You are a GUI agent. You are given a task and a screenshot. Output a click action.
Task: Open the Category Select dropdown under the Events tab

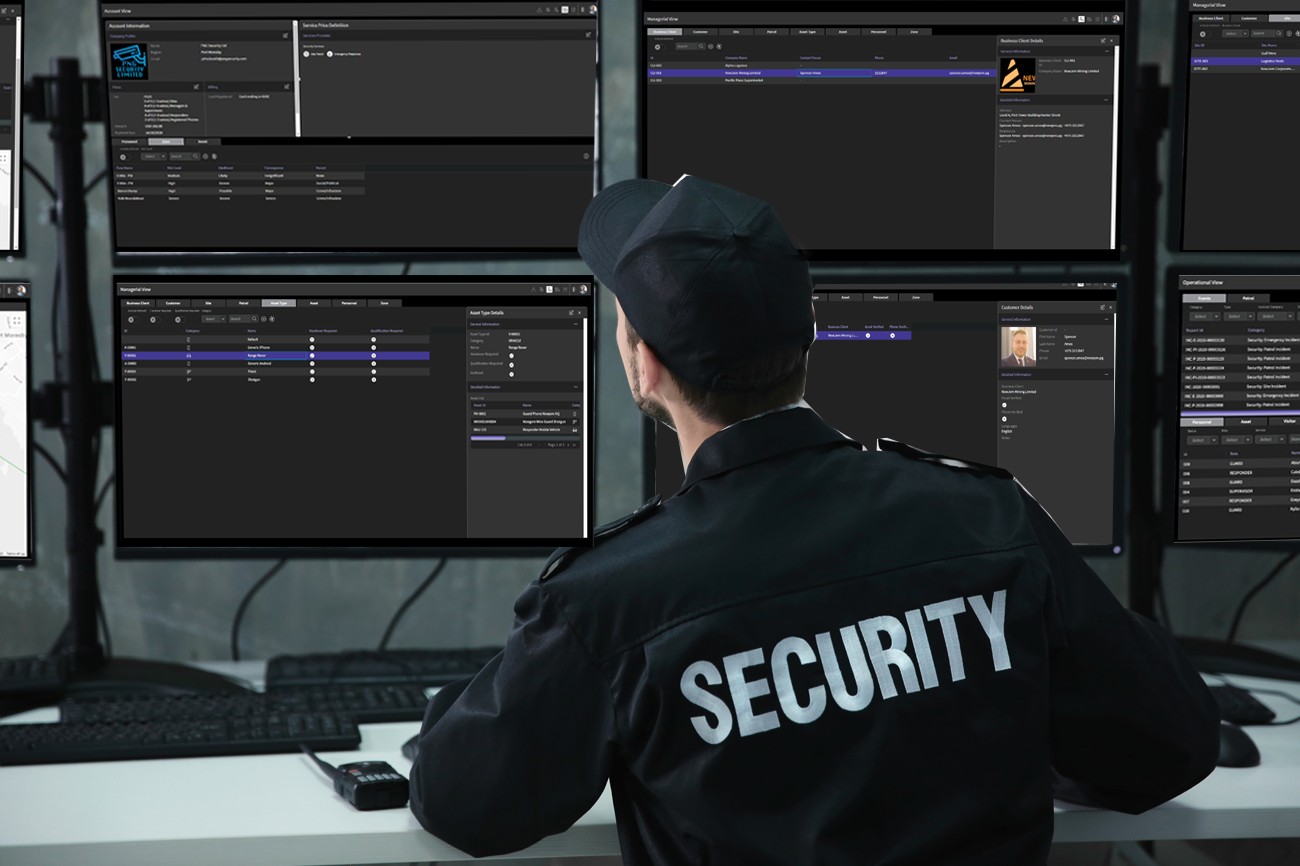click(x=1204, y=316)
